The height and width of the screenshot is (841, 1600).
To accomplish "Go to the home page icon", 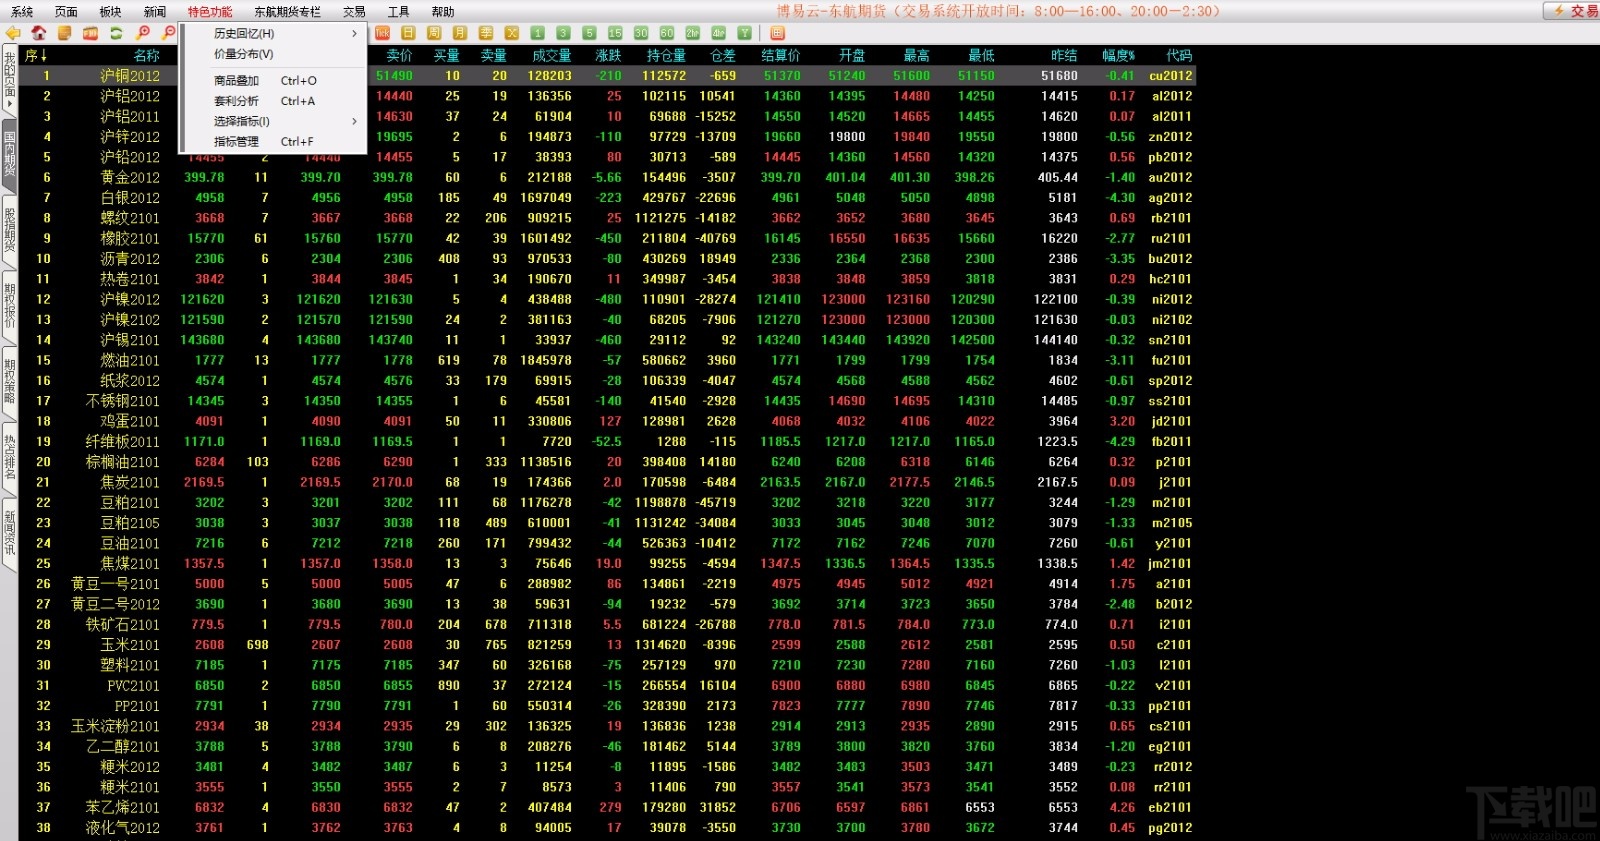I will 39,33.
